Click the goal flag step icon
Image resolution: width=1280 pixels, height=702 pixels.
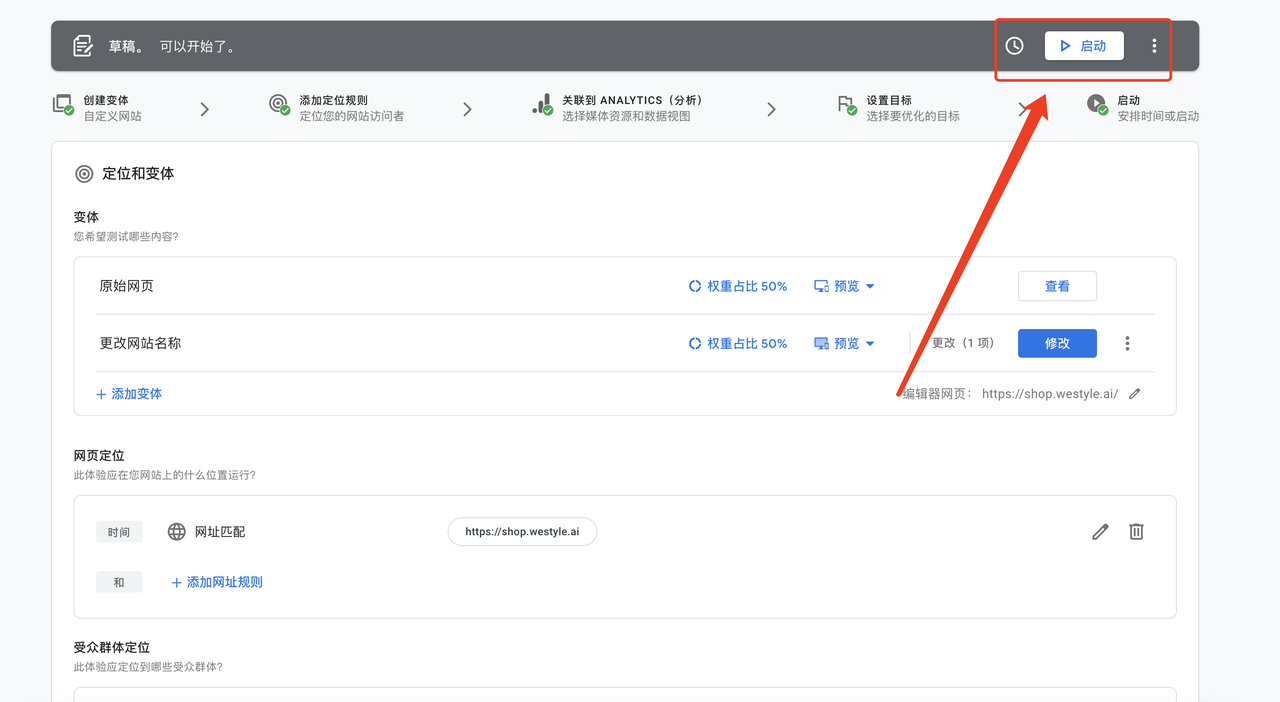847,105
